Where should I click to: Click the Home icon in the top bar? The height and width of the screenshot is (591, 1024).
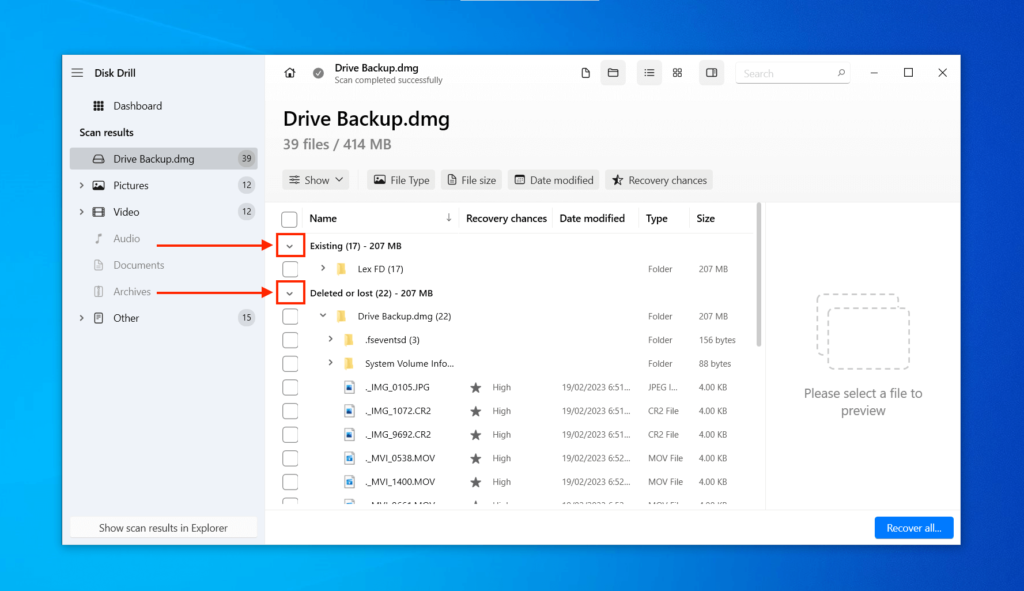point(289,72)
